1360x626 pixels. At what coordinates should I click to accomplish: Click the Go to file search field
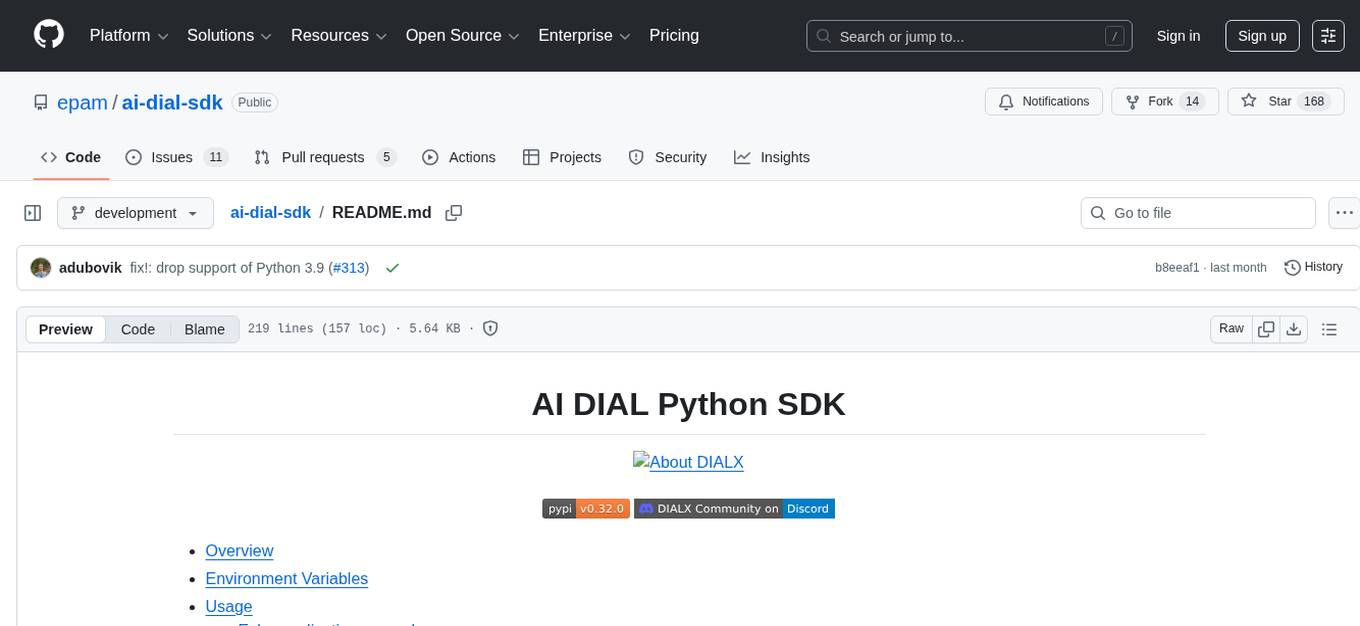[x=1197, y=212]
